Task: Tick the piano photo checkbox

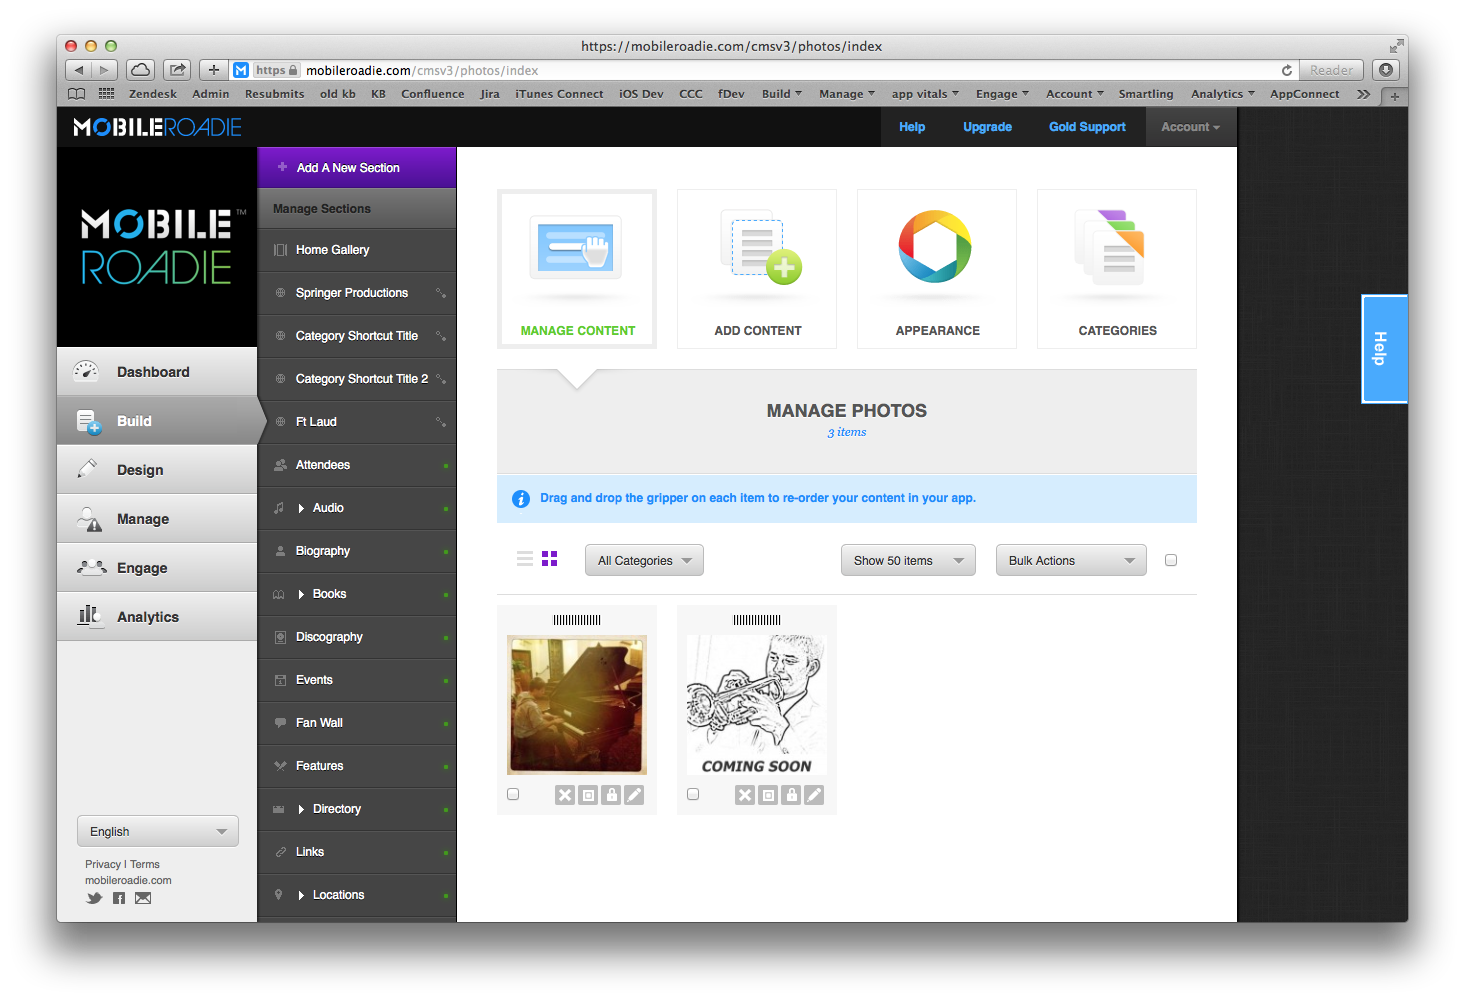Action: click(513, 794)
